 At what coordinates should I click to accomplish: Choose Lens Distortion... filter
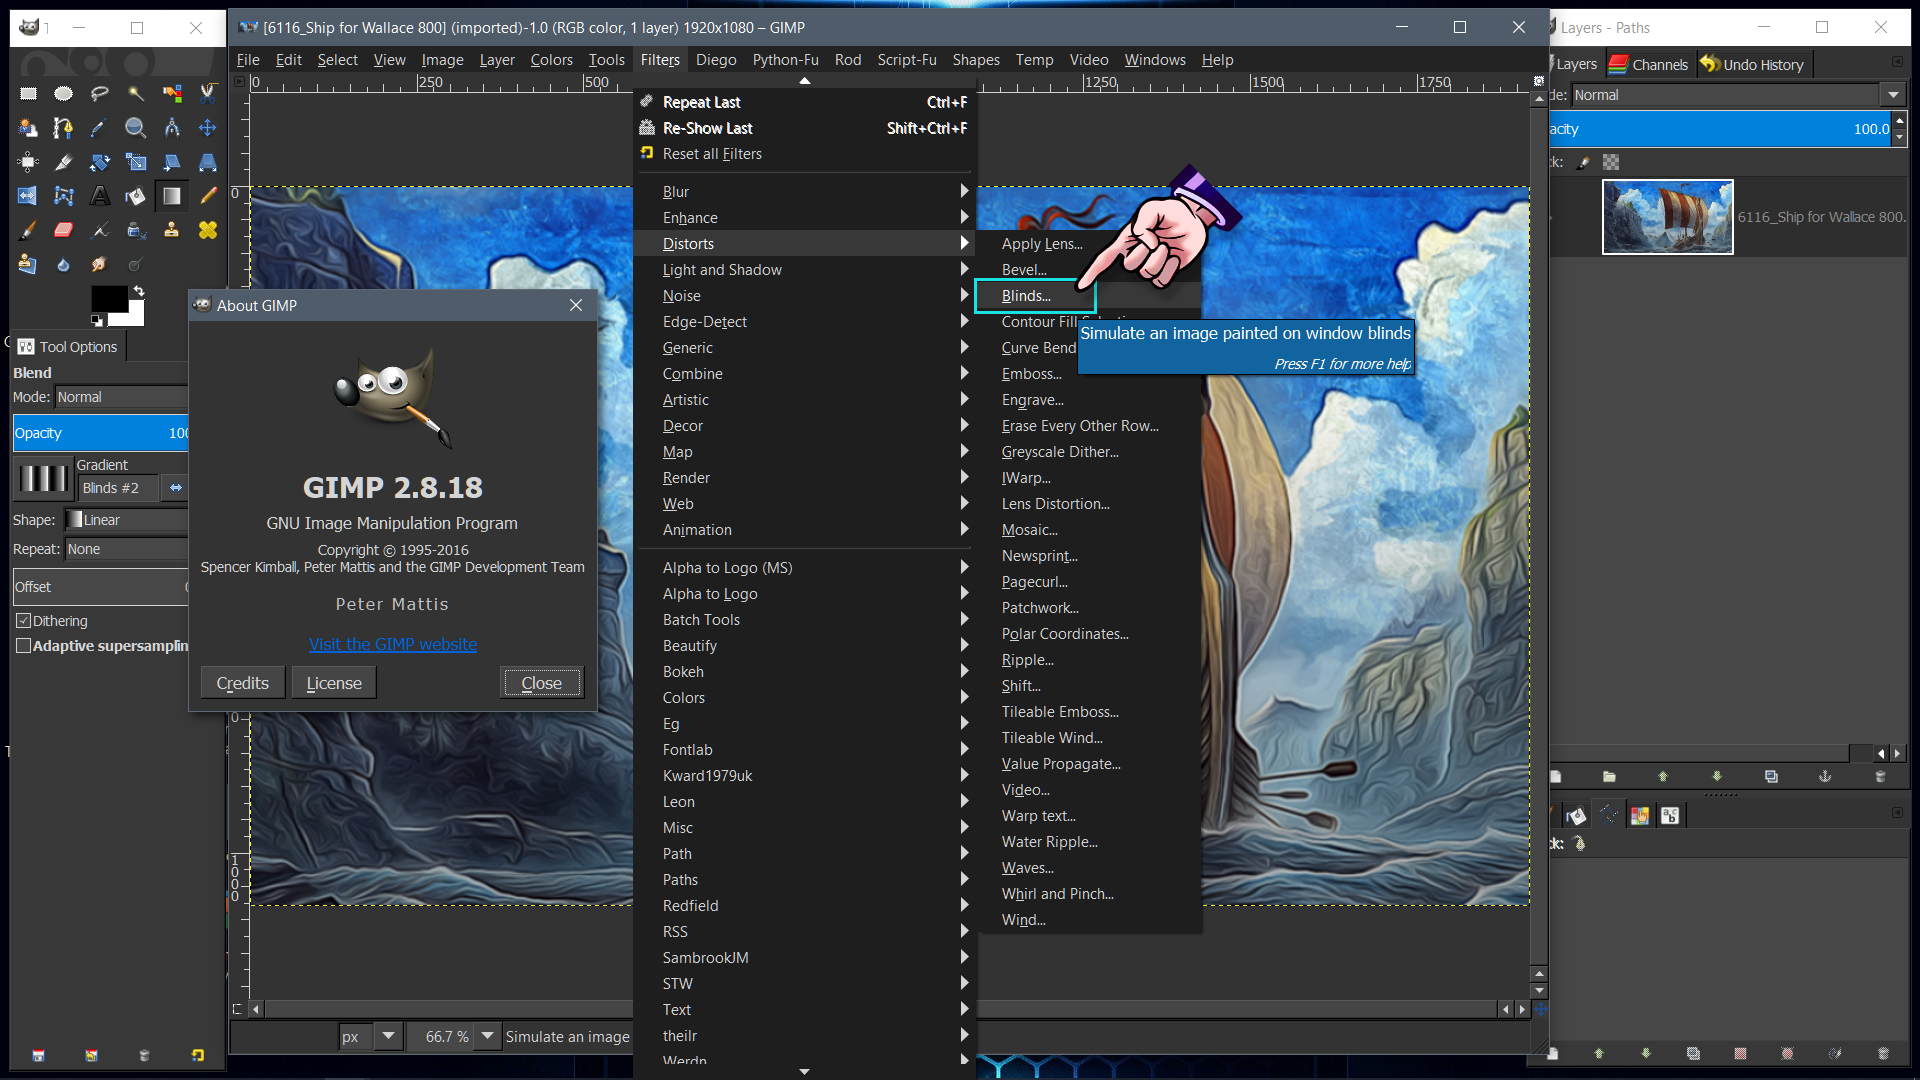coord(1055,503)
